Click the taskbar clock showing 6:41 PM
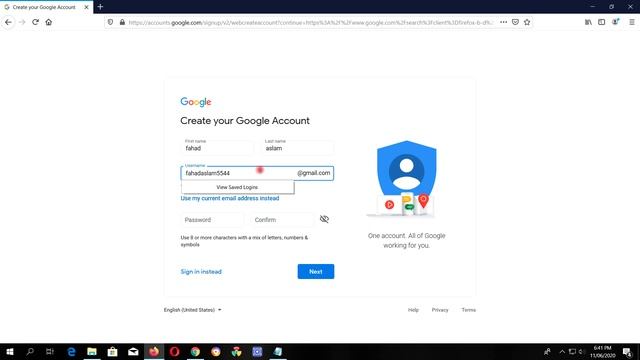Viewport: 640px width, 360px height. (602, 352)
